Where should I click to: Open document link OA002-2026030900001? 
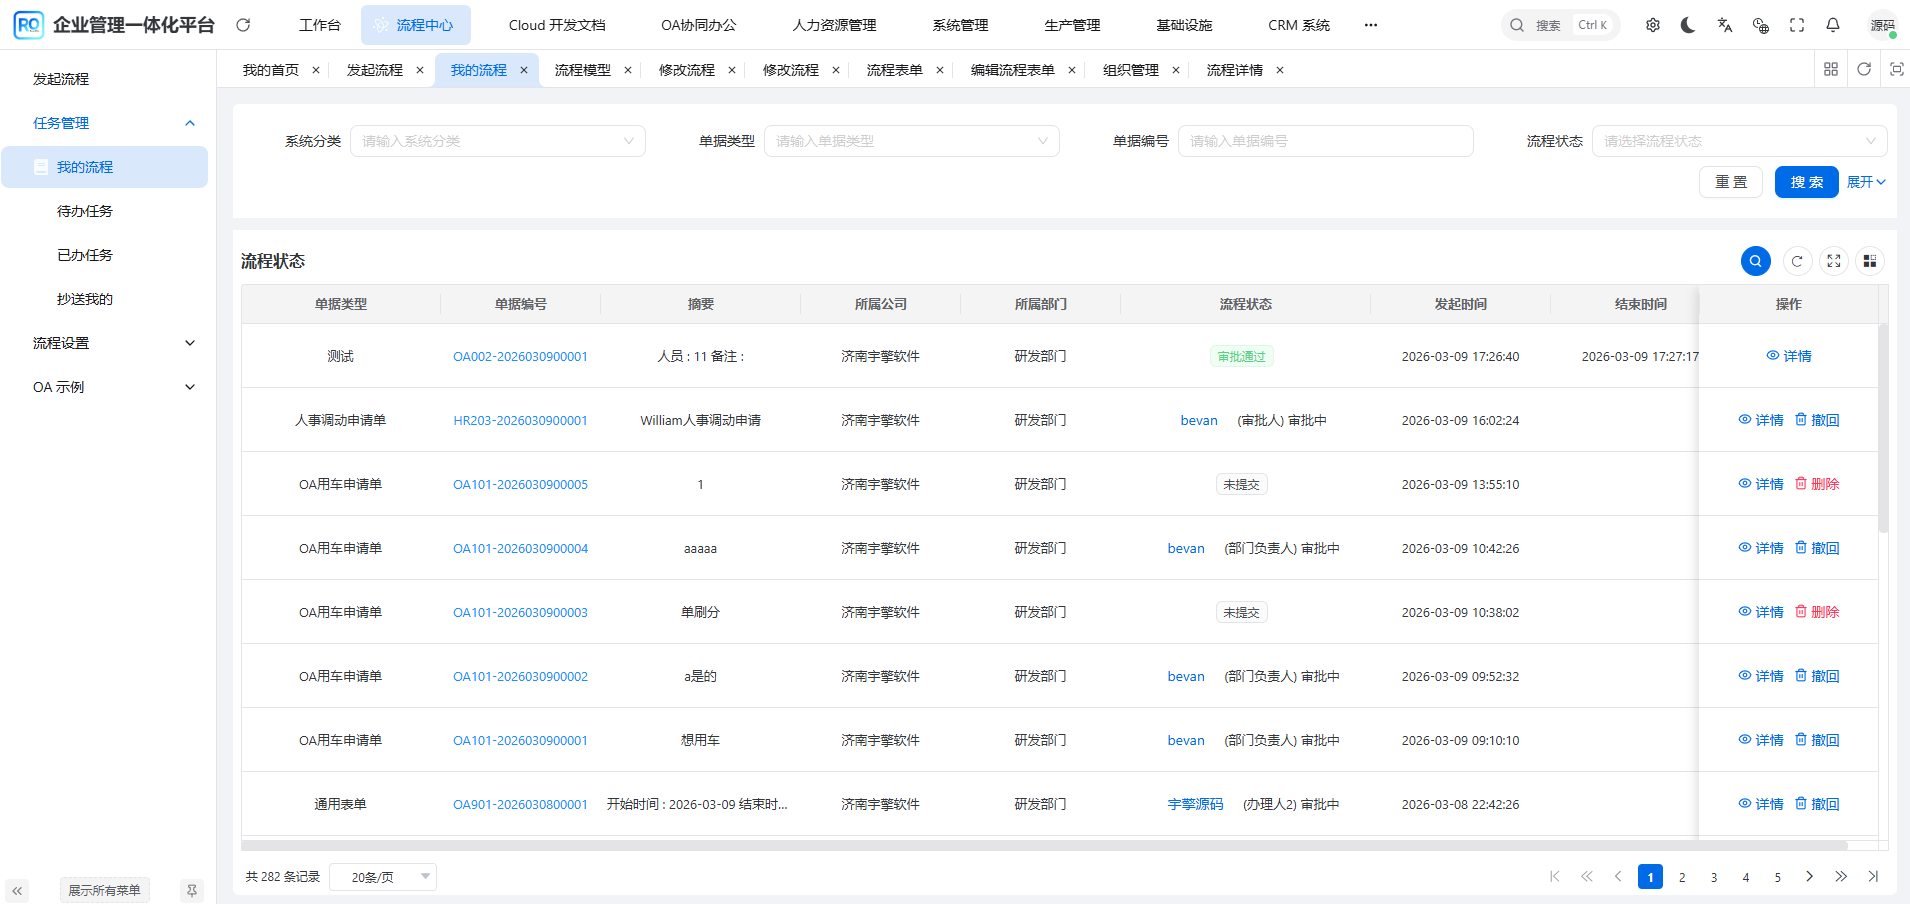click(520, 357)
